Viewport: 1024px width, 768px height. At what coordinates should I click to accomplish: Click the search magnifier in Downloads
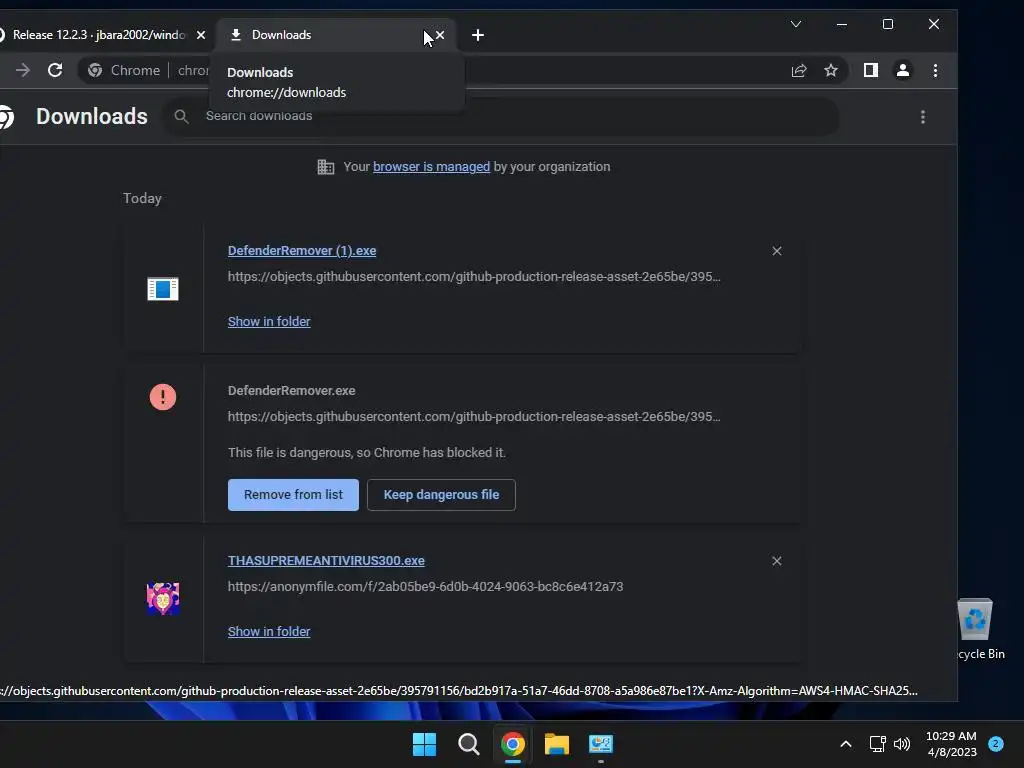182,116
